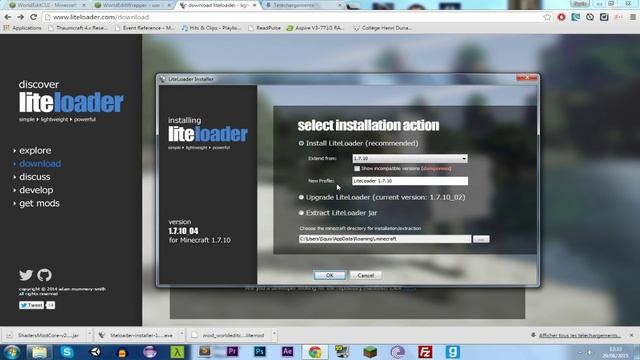Go back using browser back arrow
The image size is (640, 360).
(x=7, y=17)
